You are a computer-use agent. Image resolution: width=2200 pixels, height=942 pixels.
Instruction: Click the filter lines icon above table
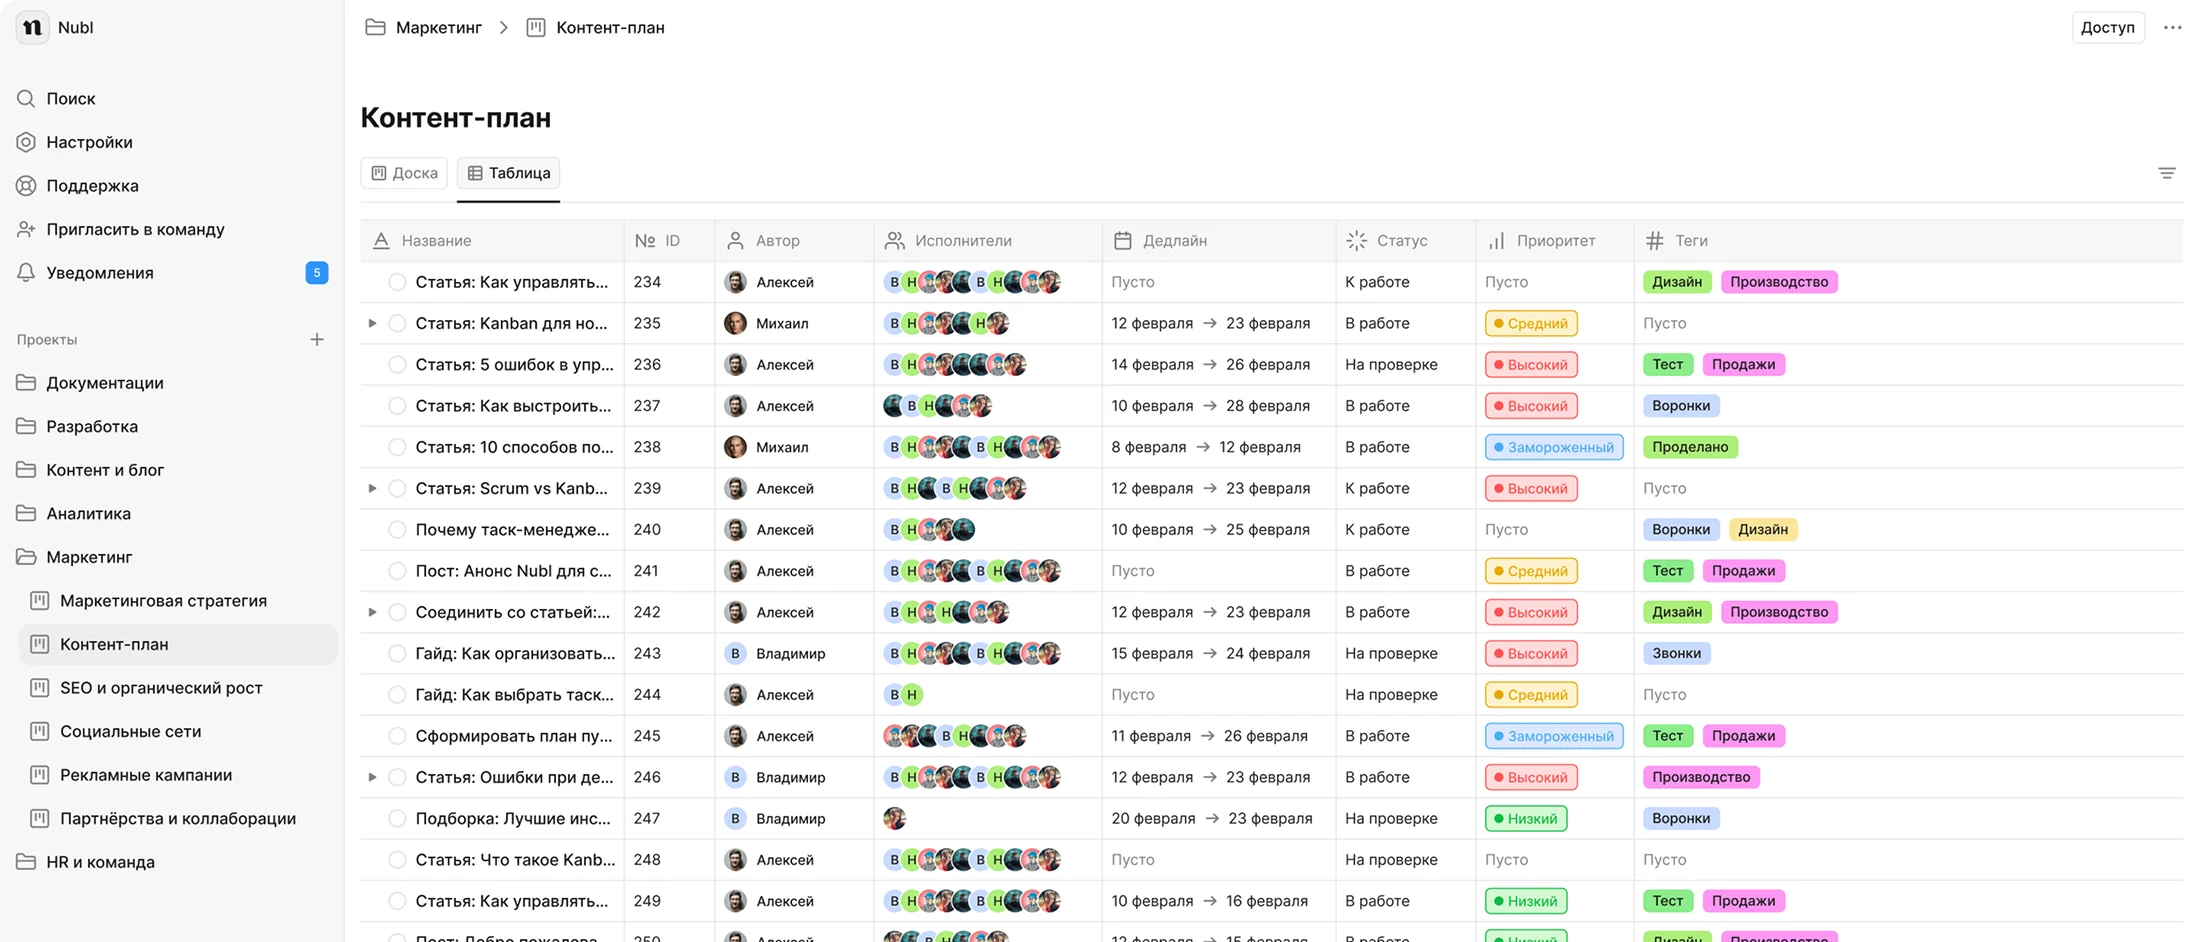(x=2166, y=173)
